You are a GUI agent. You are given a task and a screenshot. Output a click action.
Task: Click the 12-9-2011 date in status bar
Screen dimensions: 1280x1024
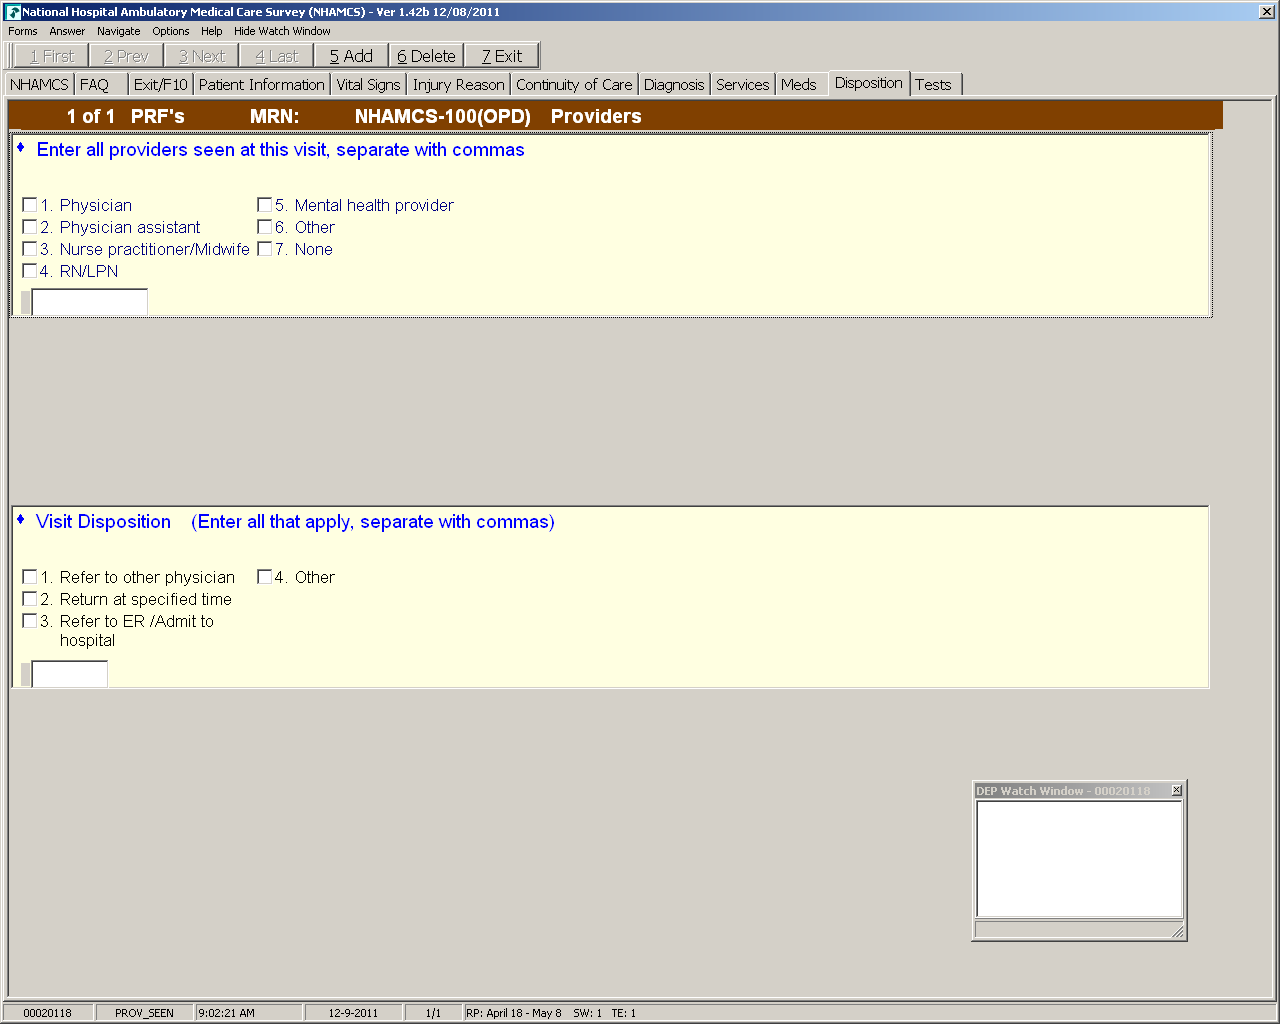coord(354,1013)
